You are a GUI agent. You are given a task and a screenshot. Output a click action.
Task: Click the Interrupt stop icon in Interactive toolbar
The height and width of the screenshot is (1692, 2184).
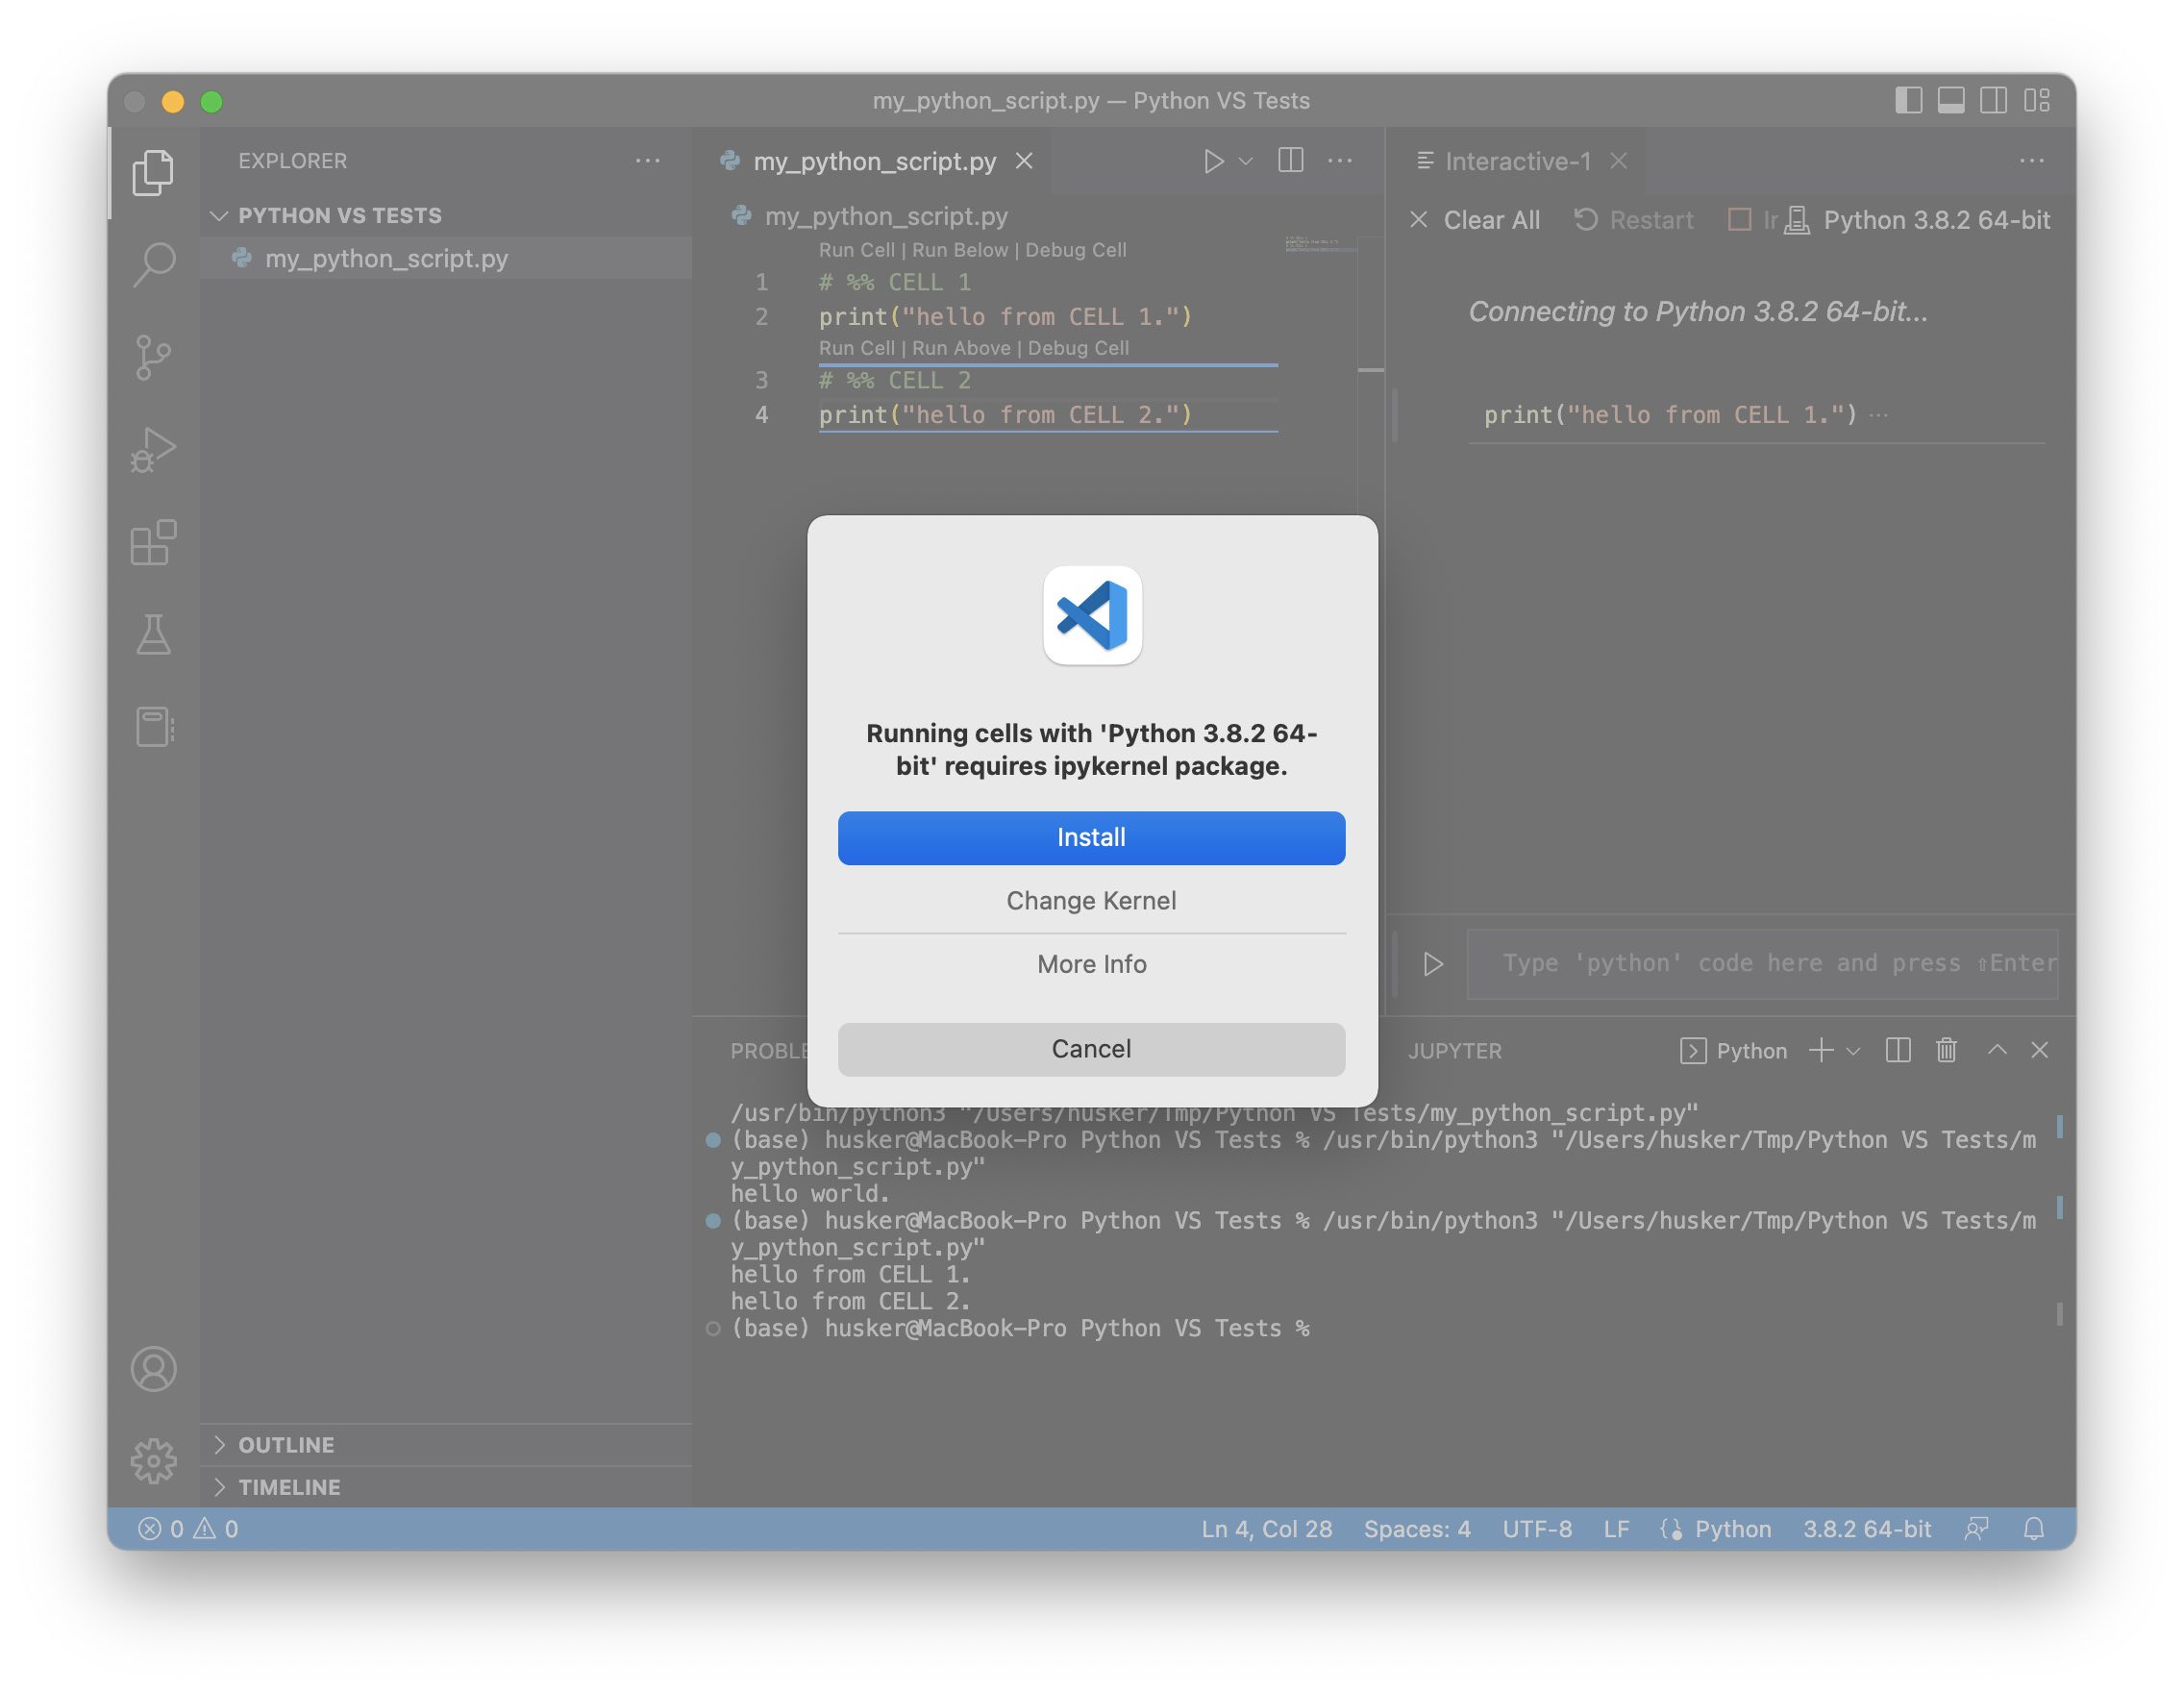coord(1740,220)
